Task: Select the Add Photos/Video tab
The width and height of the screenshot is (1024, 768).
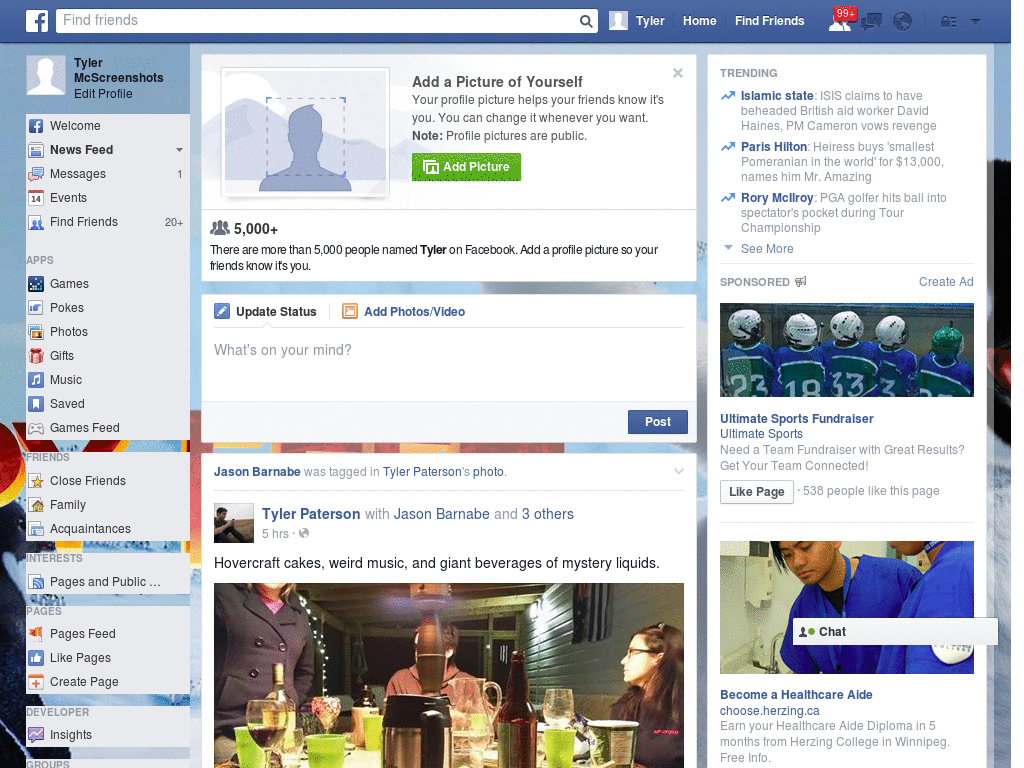Action: (x=404, y=312)
